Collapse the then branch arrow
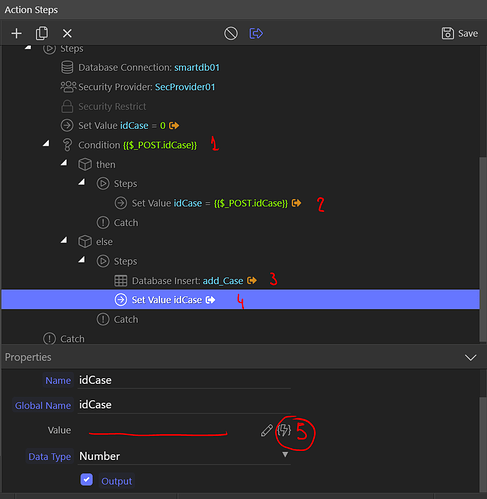Screen dimensions: 487x499 (x=64, y=163)
